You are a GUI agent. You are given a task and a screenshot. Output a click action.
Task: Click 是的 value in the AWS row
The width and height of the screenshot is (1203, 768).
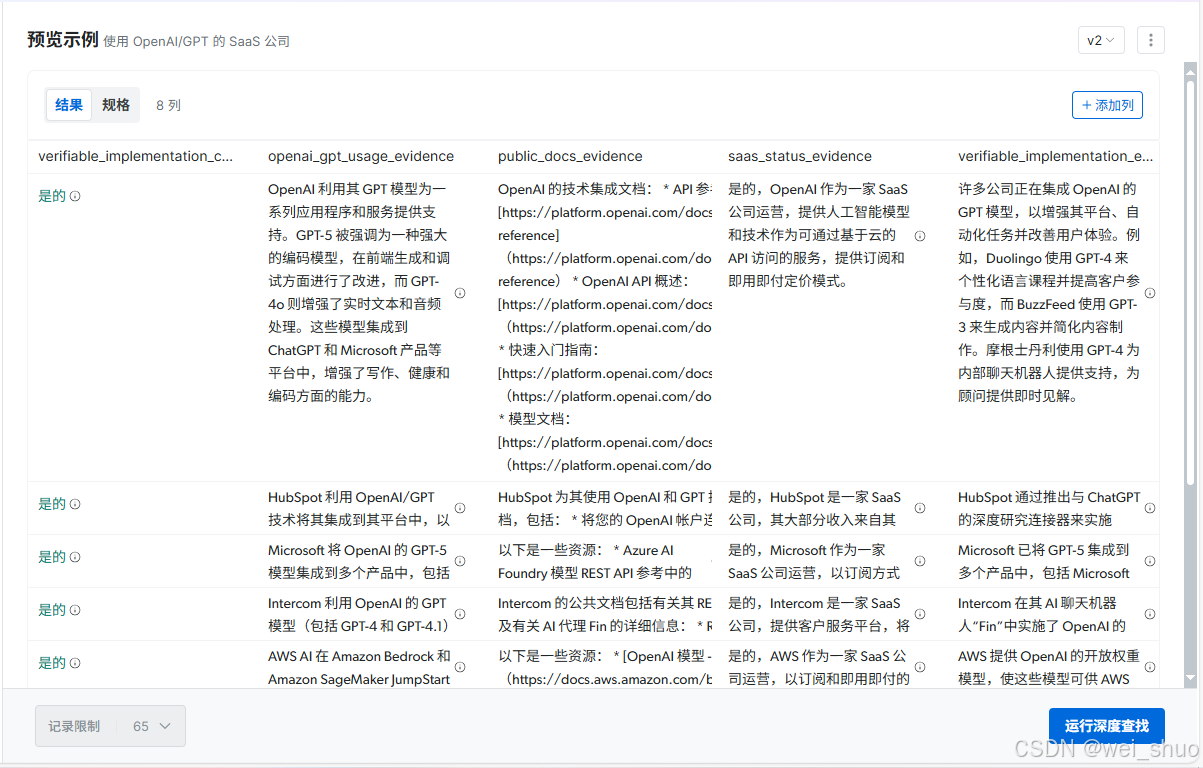(52, 663)
